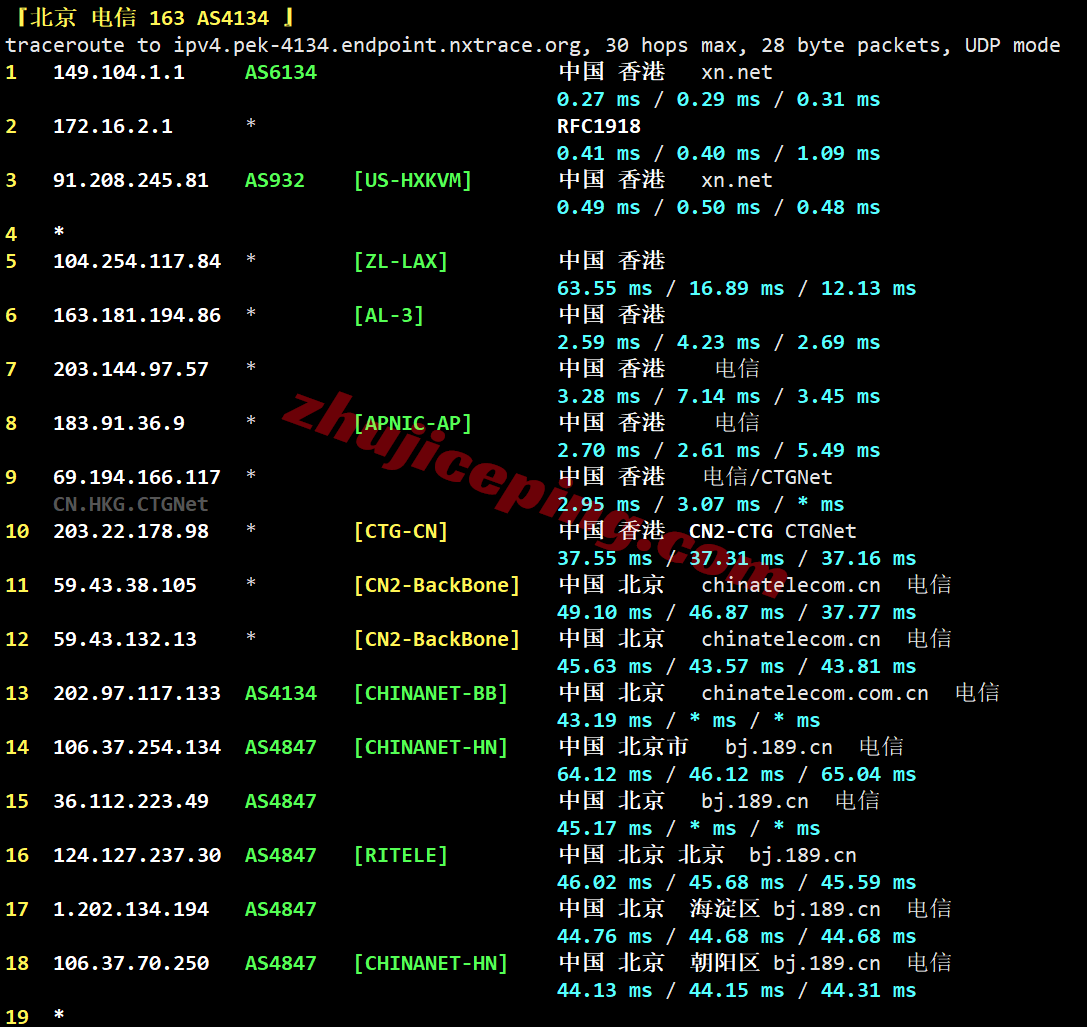Select IP 104.254.117.84

click(137, 261)
